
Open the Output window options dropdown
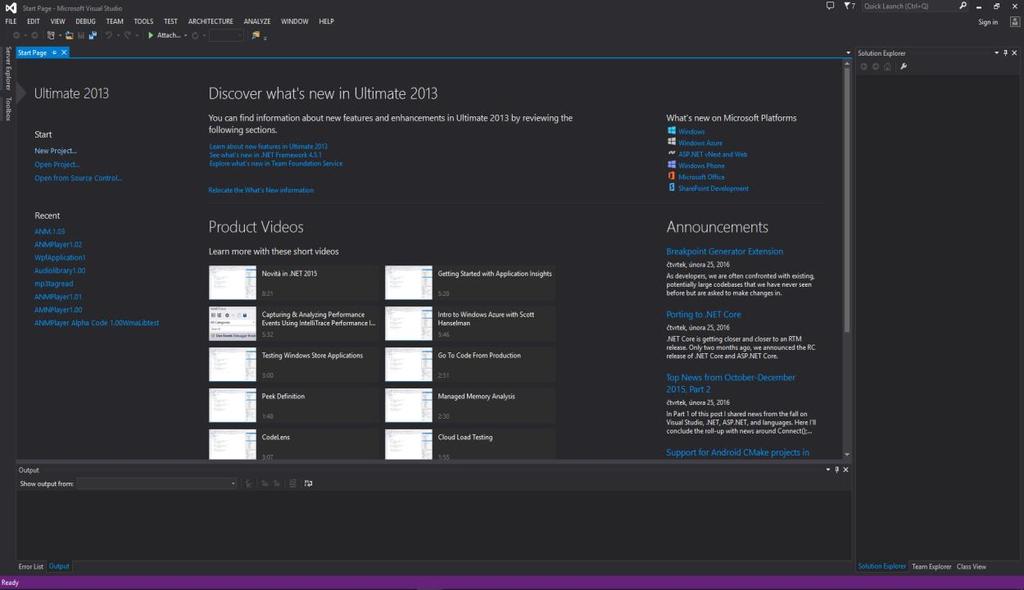coord(828,470)
